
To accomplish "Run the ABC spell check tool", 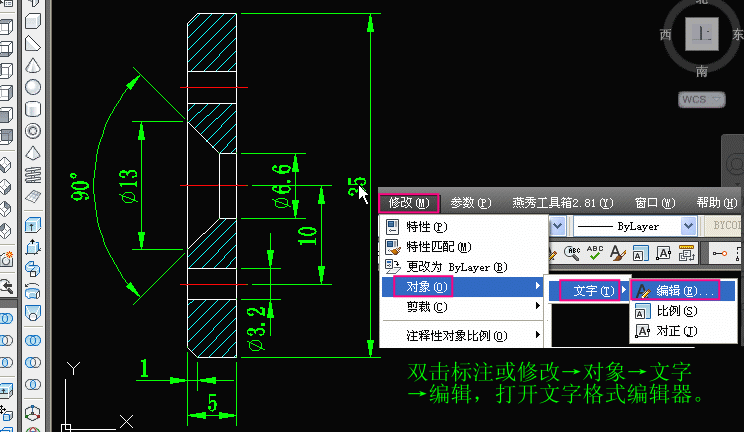I will pos(595,253).
